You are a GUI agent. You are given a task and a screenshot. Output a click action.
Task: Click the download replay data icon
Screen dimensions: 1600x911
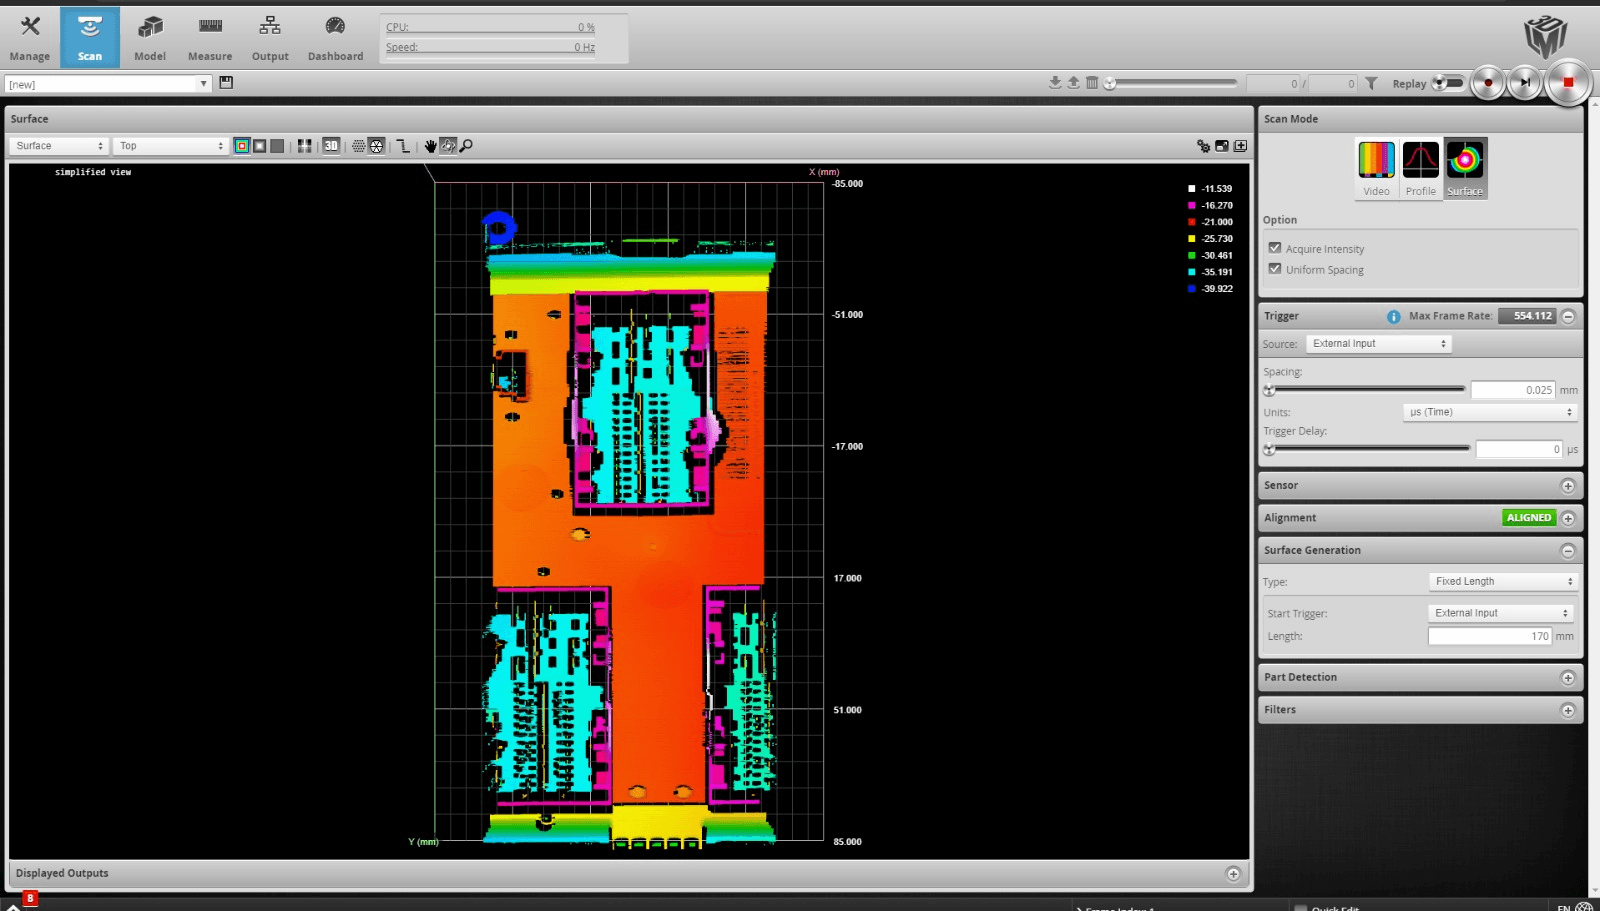click(1055, 83)
